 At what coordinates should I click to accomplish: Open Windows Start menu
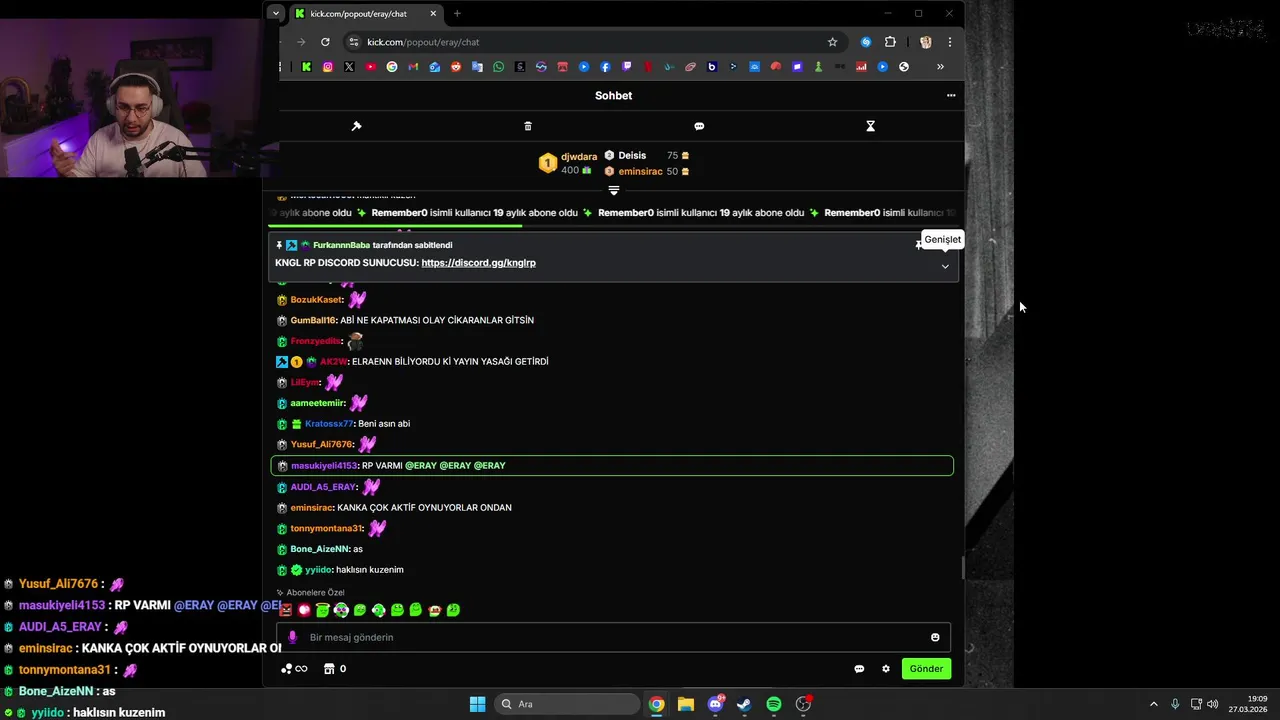(x=477, y=704)
